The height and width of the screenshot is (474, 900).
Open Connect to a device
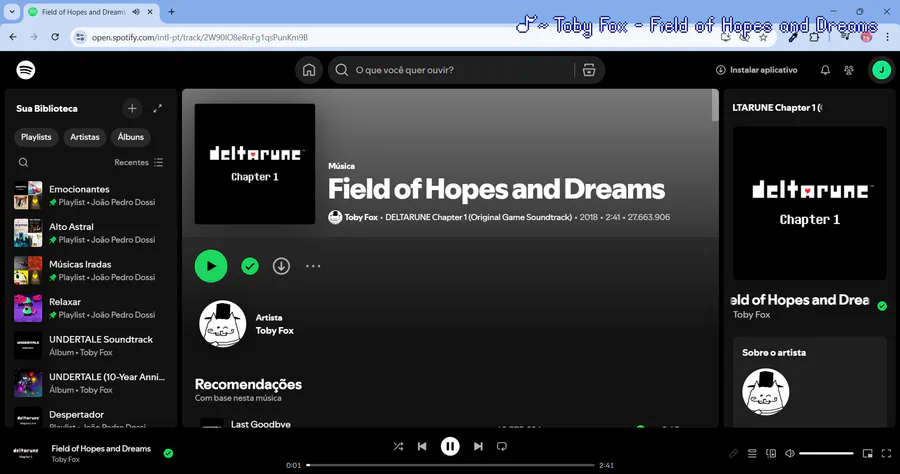click(771, 453)
